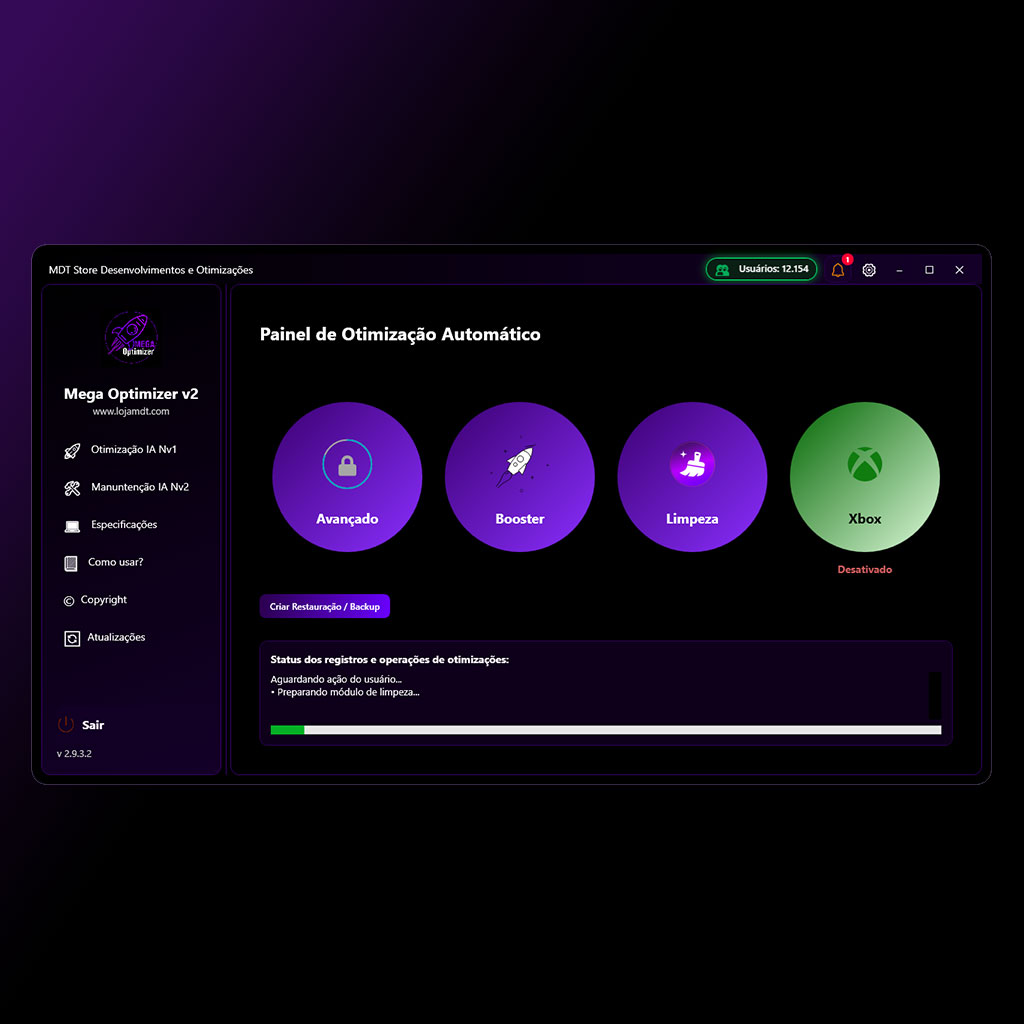Viewport: 1024px width, 1024px height.
Task: Click the notification bell icon
Action: click(838, 270)
